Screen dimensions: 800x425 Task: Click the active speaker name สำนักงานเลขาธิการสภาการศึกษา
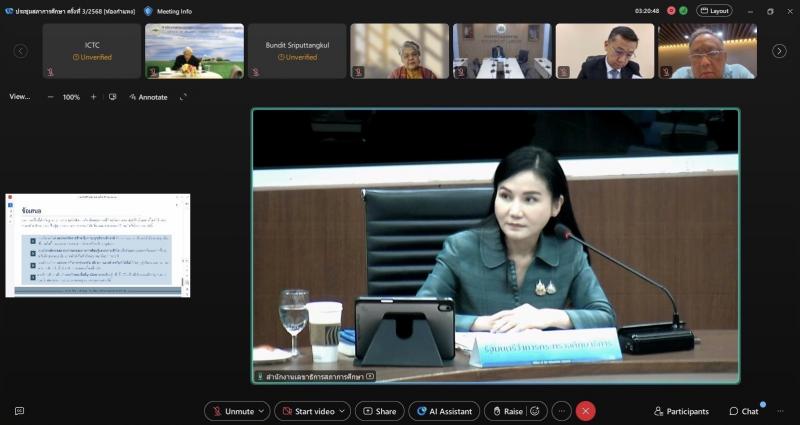[x=315, y=377]
